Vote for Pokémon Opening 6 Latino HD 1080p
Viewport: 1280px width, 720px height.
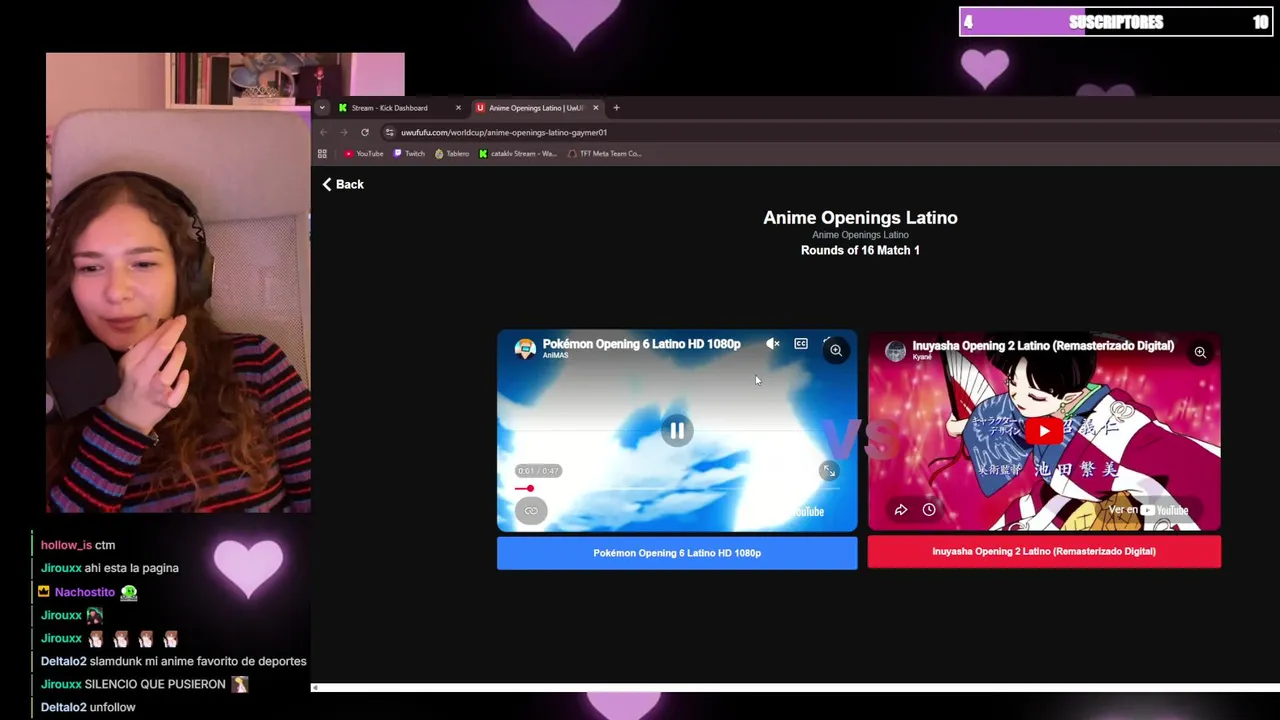click(x=677, y=553)
